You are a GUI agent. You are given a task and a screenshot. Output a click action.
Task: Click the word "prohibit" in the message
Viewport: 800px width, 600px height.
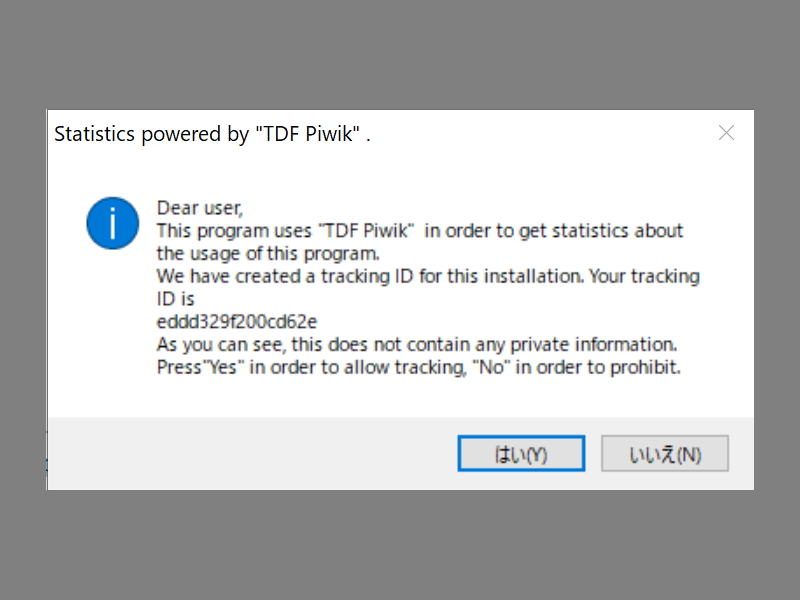[647, 367]
